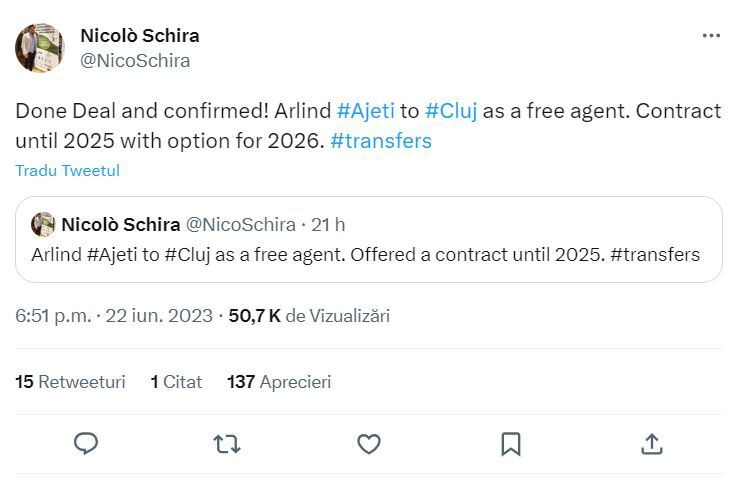The image size is (739, 481).
Task: View the 15 Retweeturi list
Action: click(70, 382)
